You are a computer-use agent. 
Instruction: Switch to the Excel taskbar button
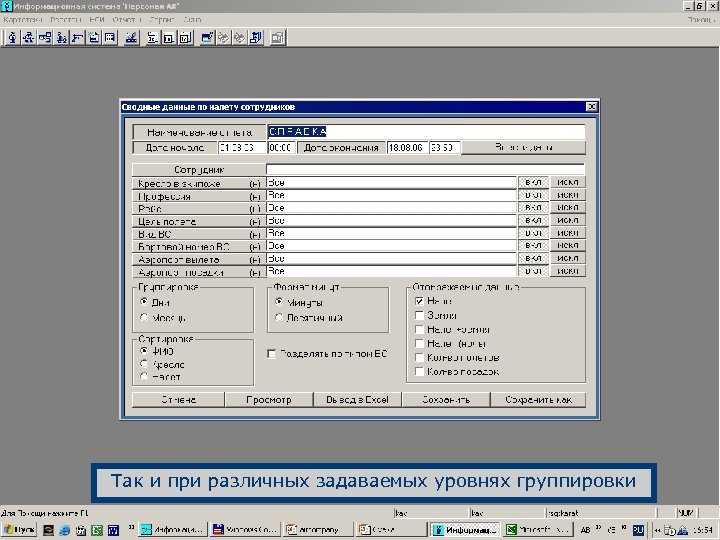[x=538, y=530]
